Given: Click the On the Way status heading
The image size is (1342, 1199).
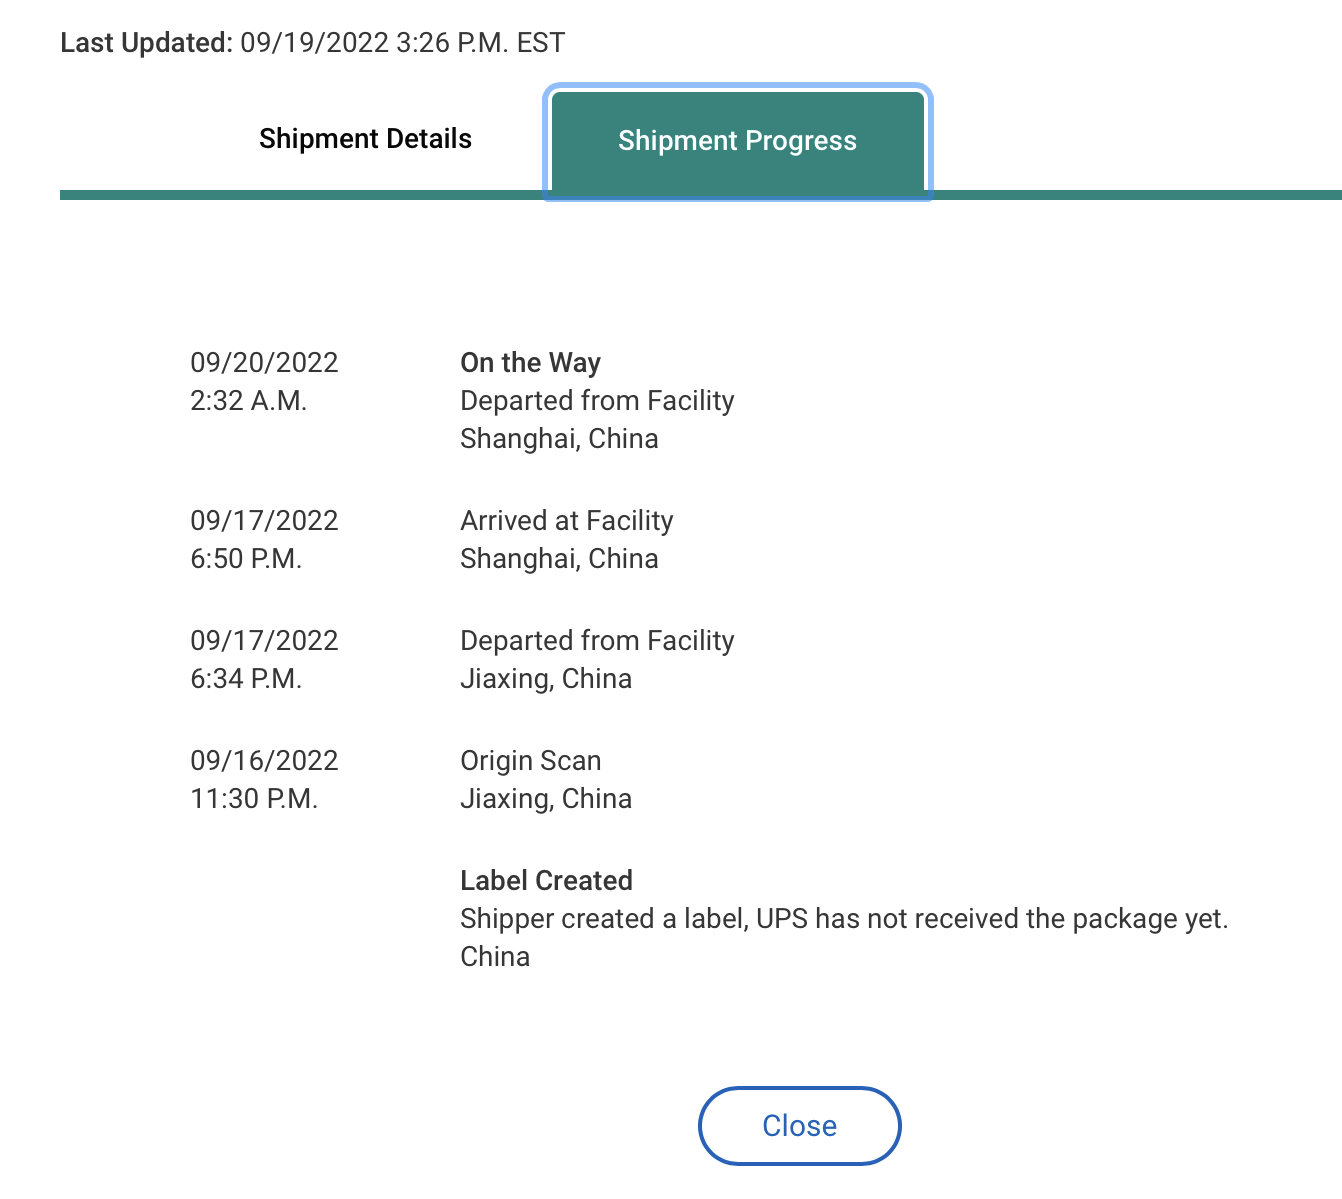Looking at the screenshot, I should (x=530, y=362).
